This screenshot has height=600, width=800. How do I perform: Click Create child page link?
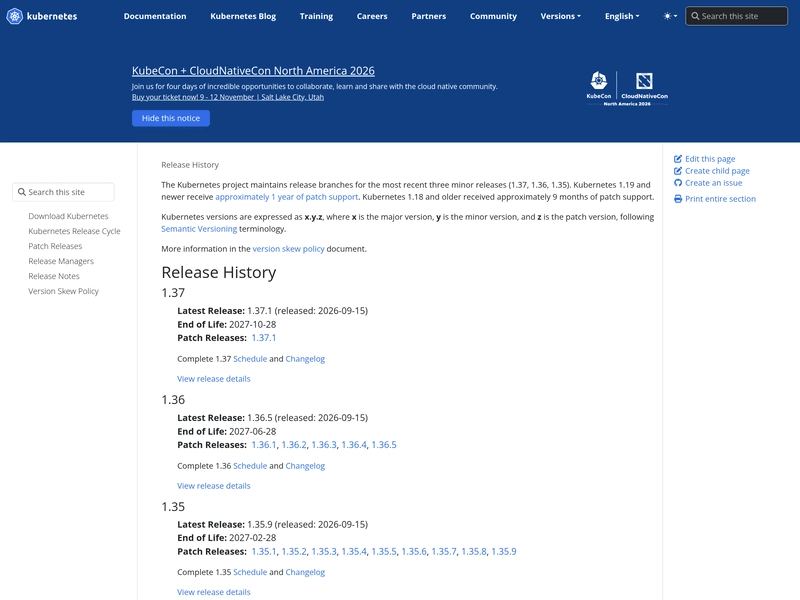pyautogui.click(x=717, y=171)
